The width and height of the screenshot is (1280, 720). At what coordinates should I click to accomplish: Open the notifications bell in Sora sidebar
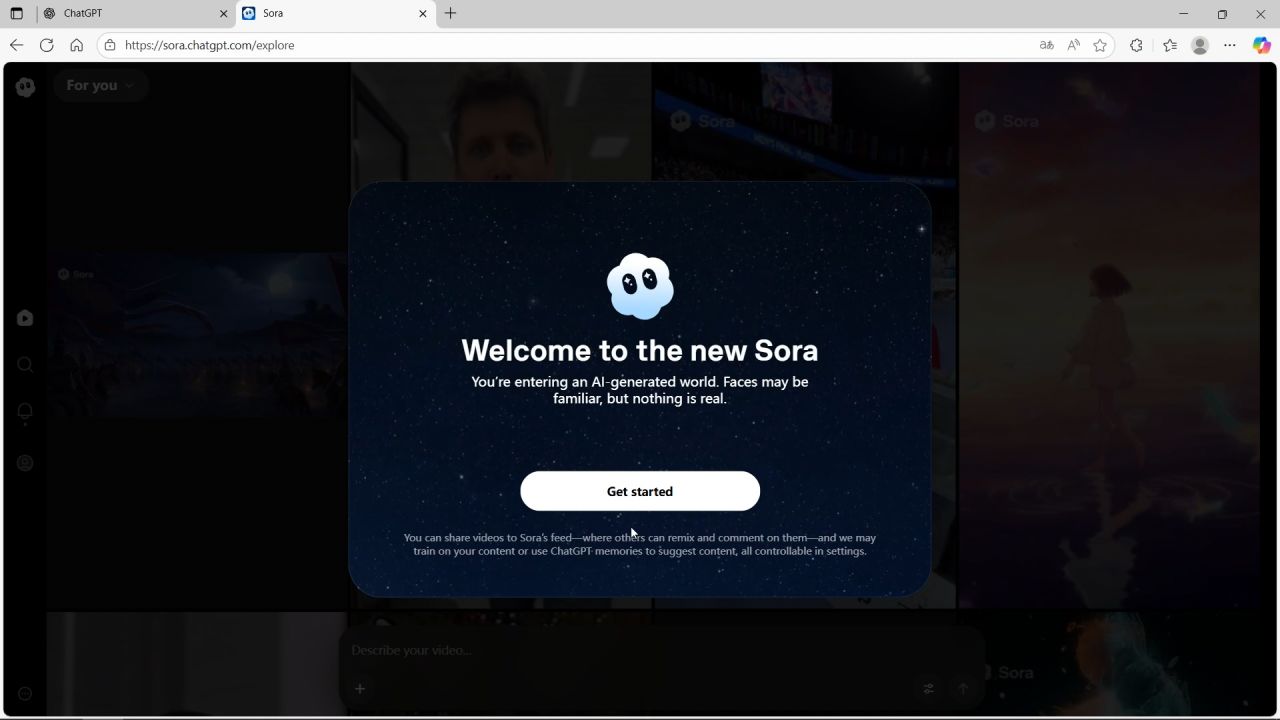click(25, 412)
